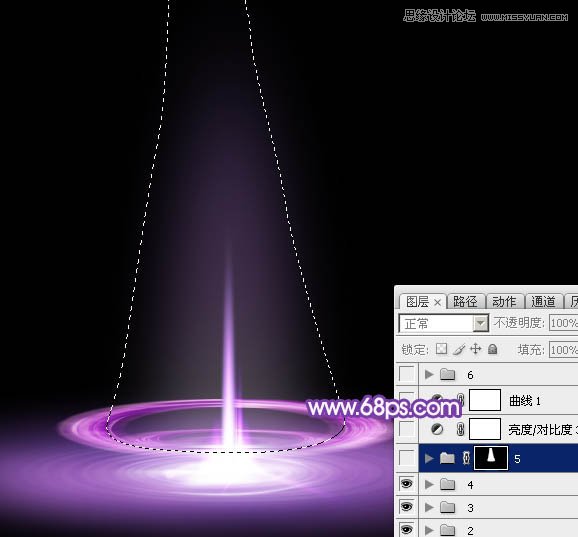The width and height of the screenshot is (578, 537).
Task: Click the lock image pixels brush icon
Action: click(459, 349)
